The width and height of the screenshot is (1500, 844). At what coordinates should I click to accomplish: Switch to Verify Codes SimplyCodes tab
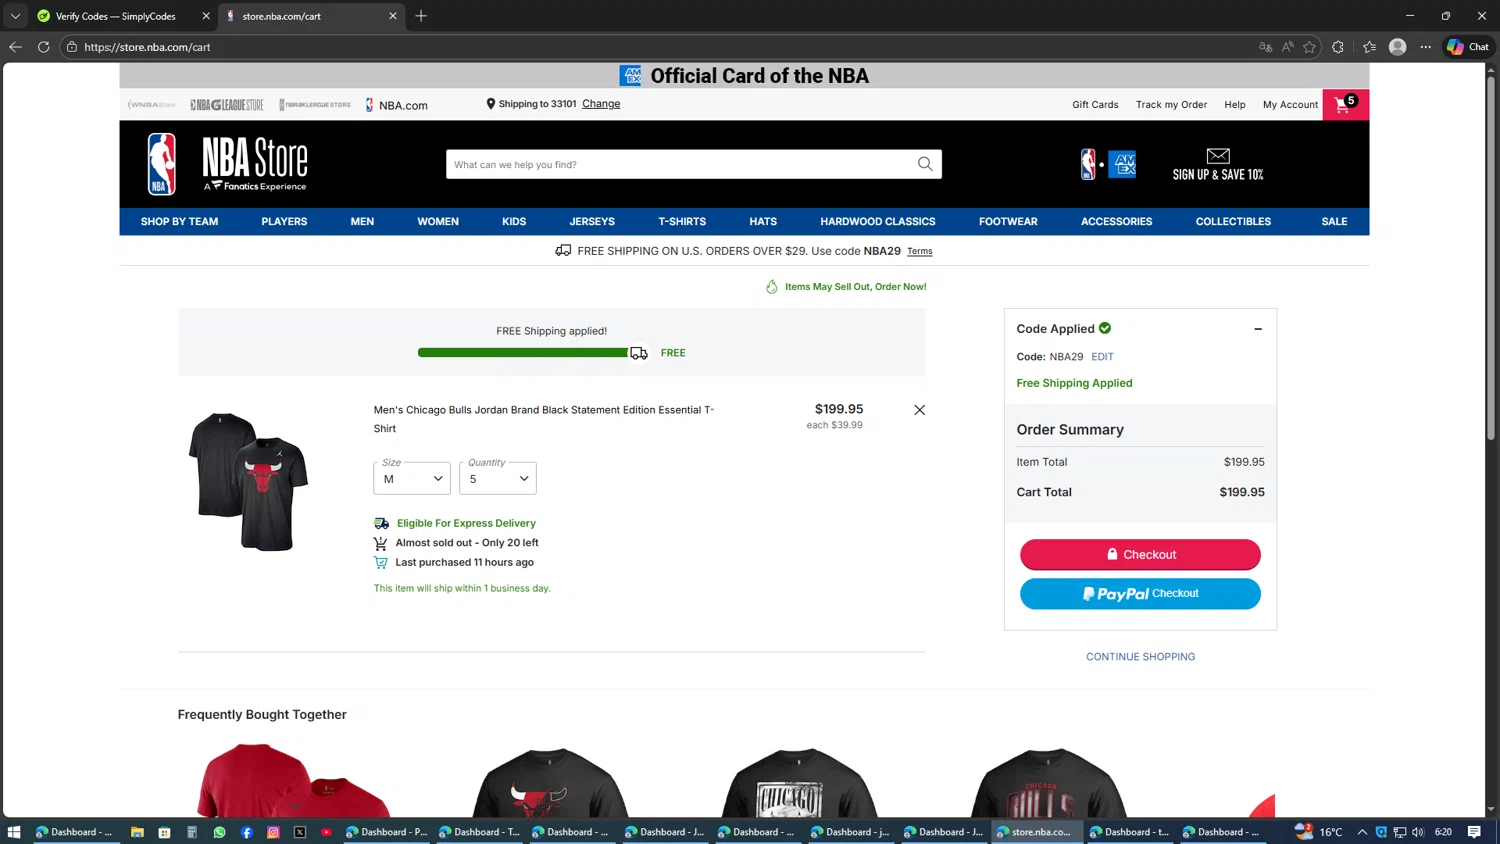pos(115,16)
